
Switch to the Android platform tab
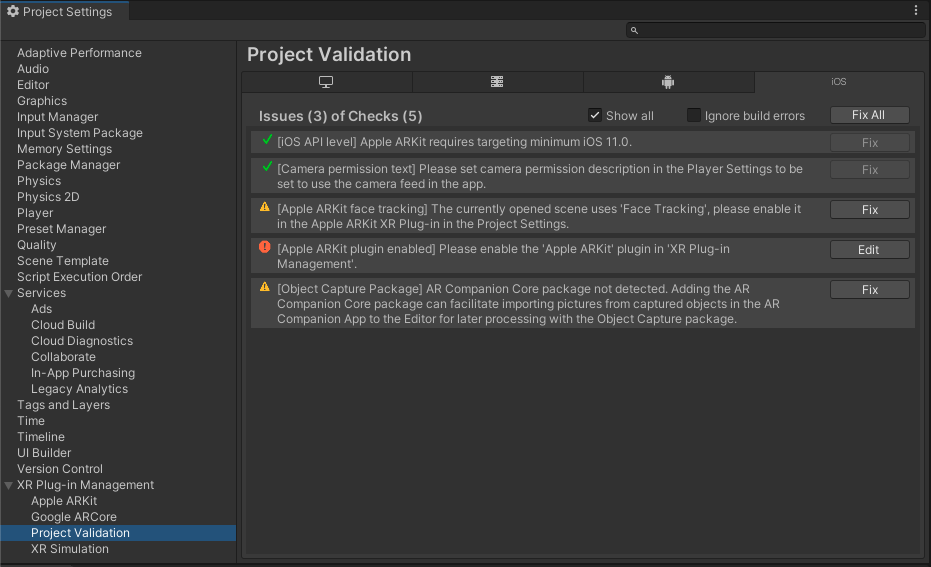pos(668,82)
